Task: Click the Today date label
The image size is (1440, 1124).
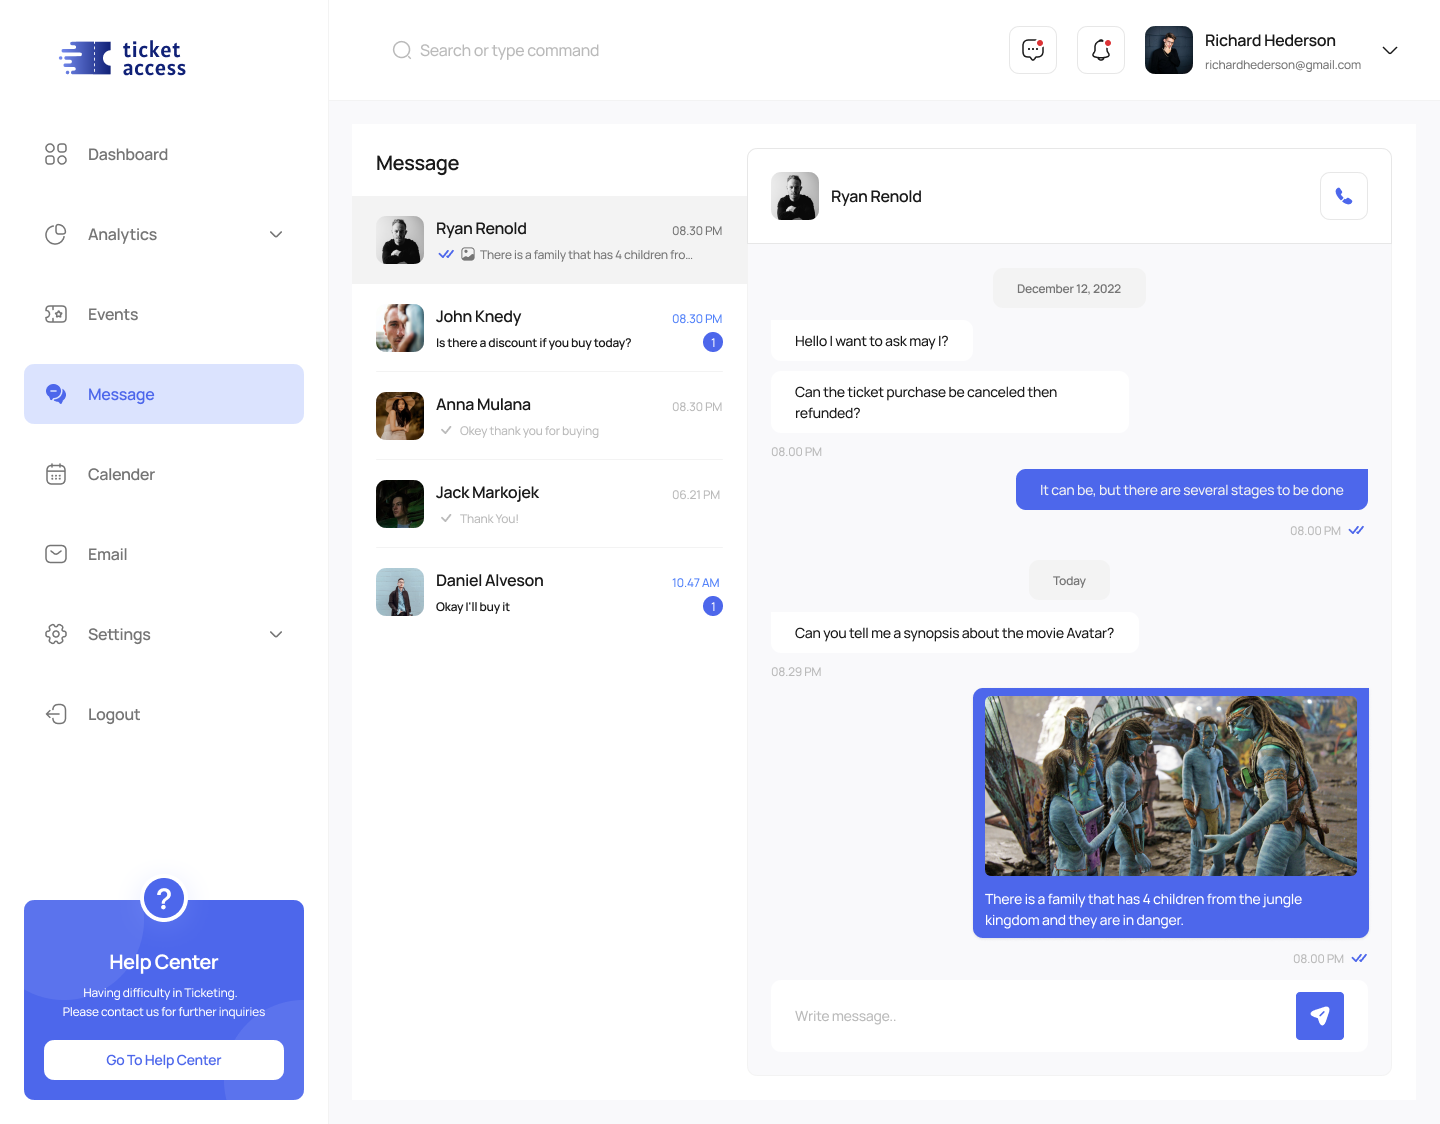Action: [x=1069, y=580]
